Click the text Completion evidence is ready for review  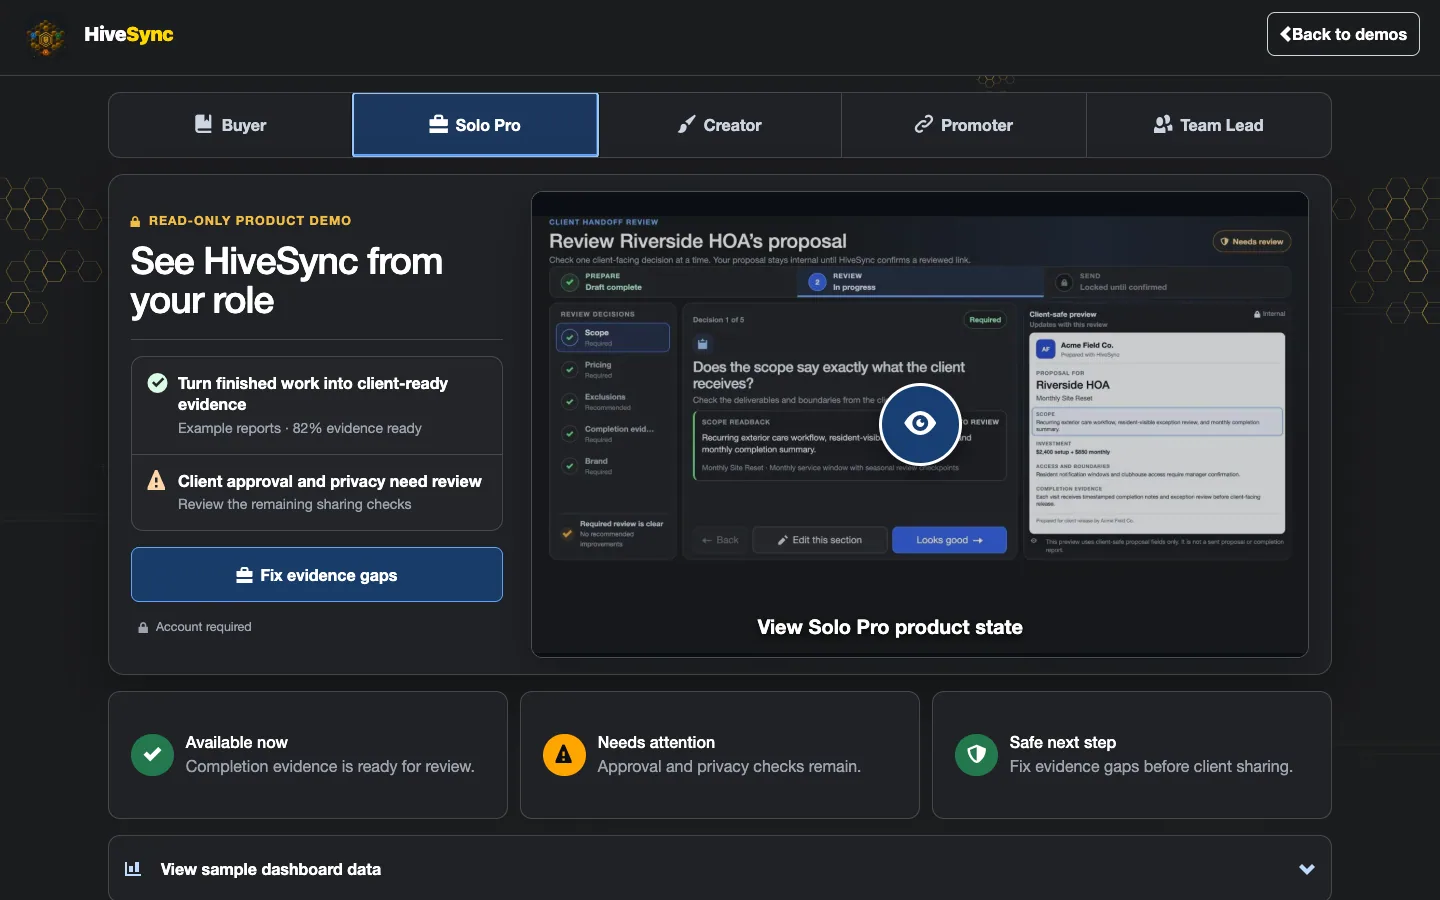[x=330, y=767]
